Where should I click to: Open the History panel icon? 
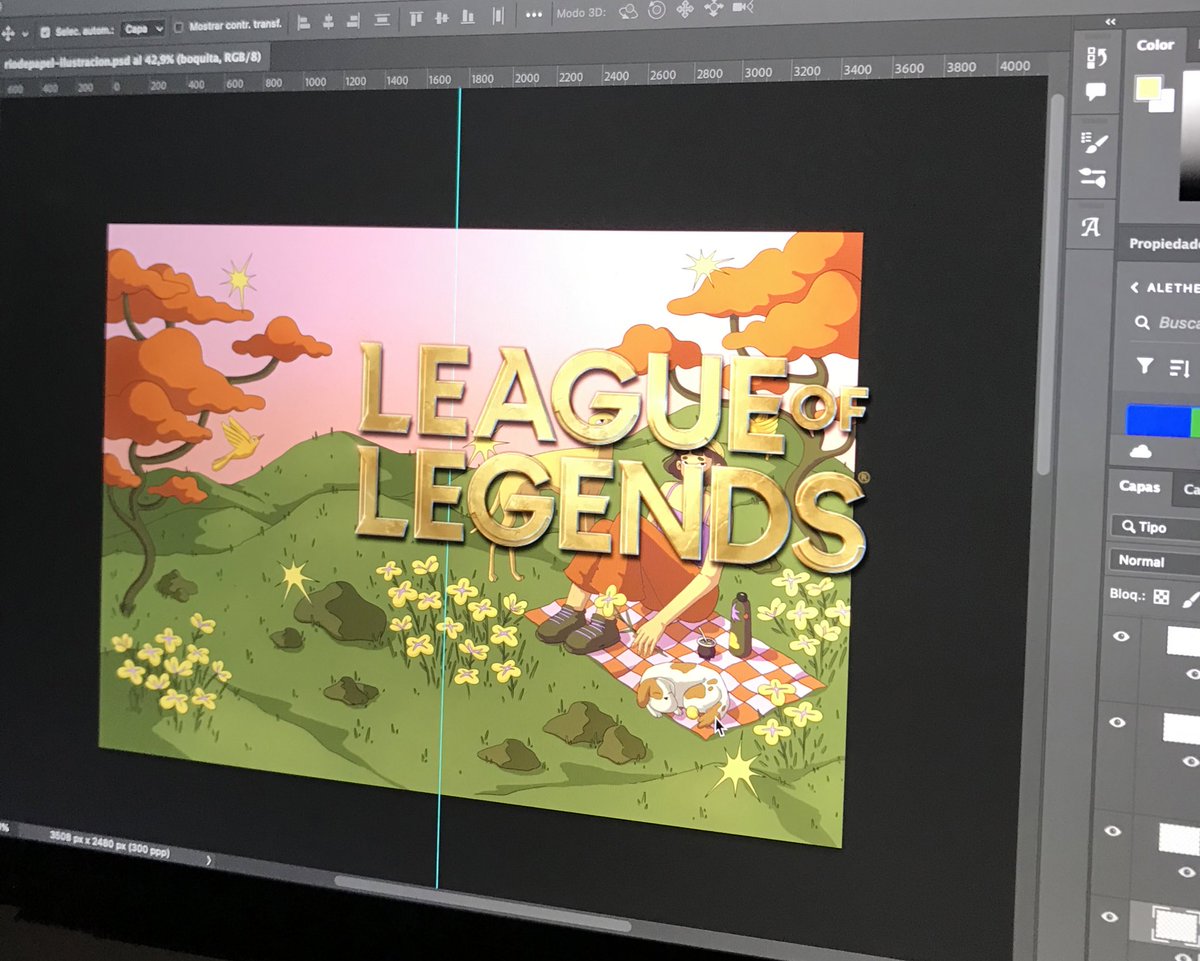1097,58
